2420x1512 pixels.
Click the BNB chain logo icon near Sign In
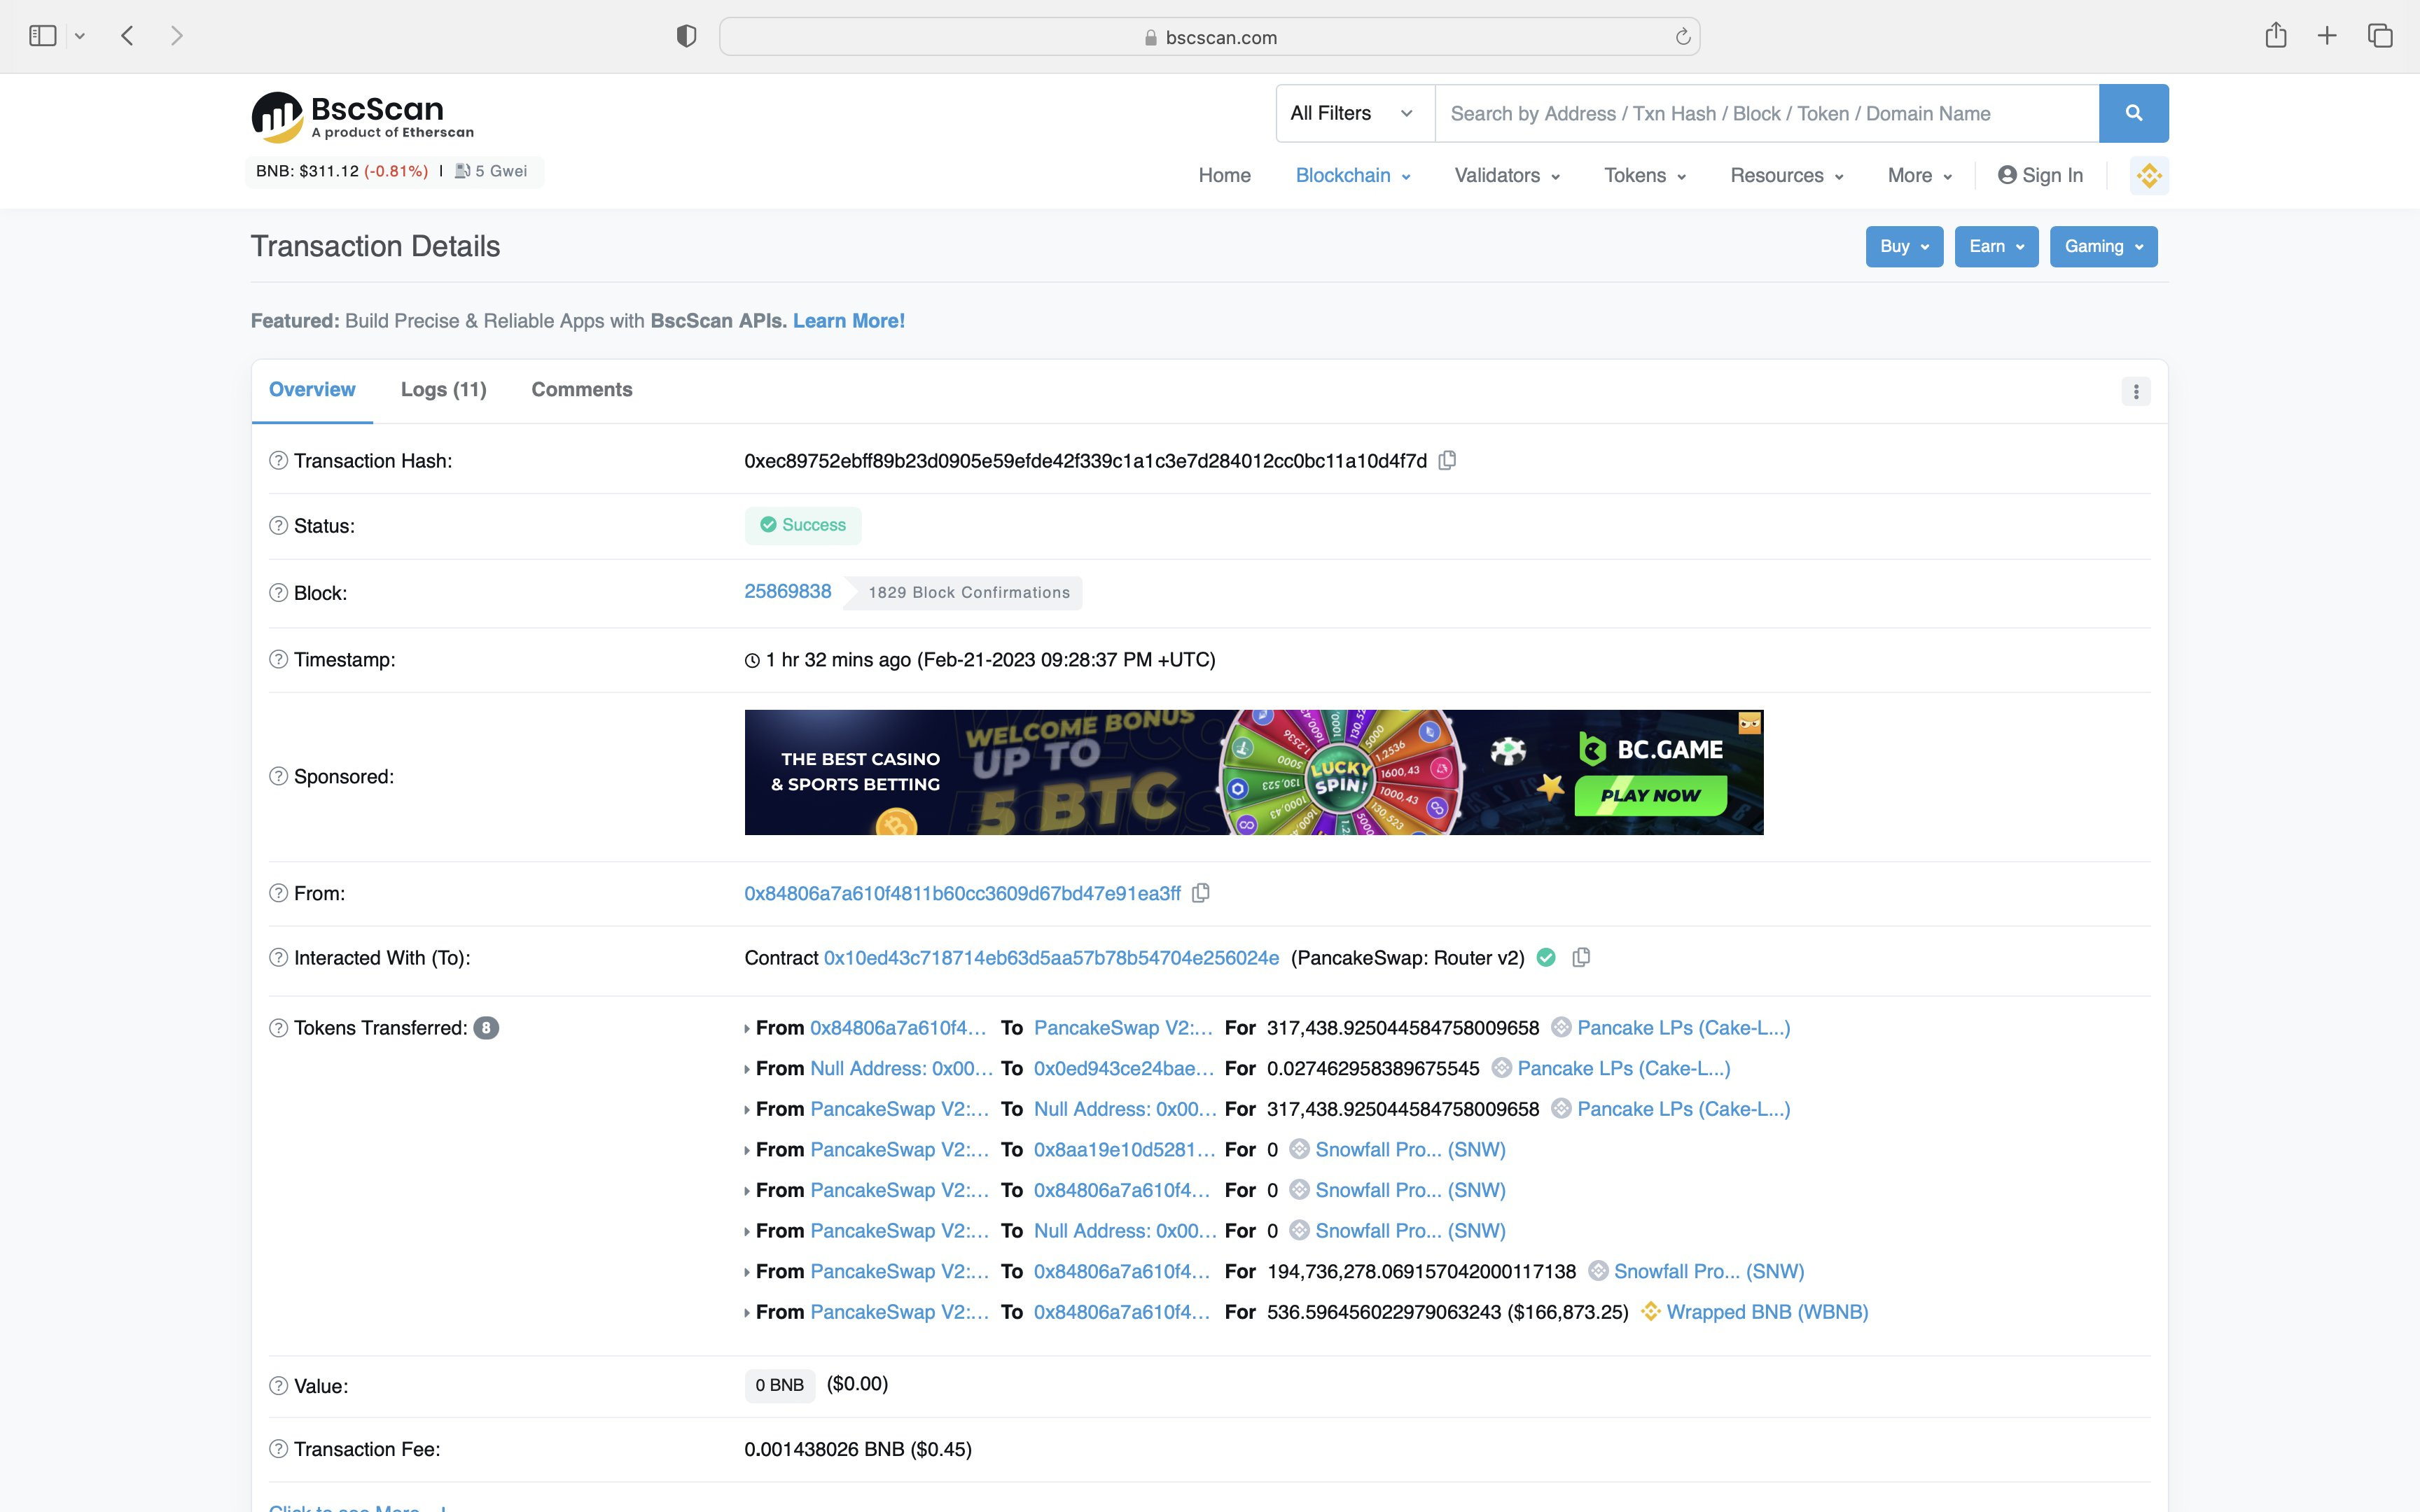(2149, 176)
